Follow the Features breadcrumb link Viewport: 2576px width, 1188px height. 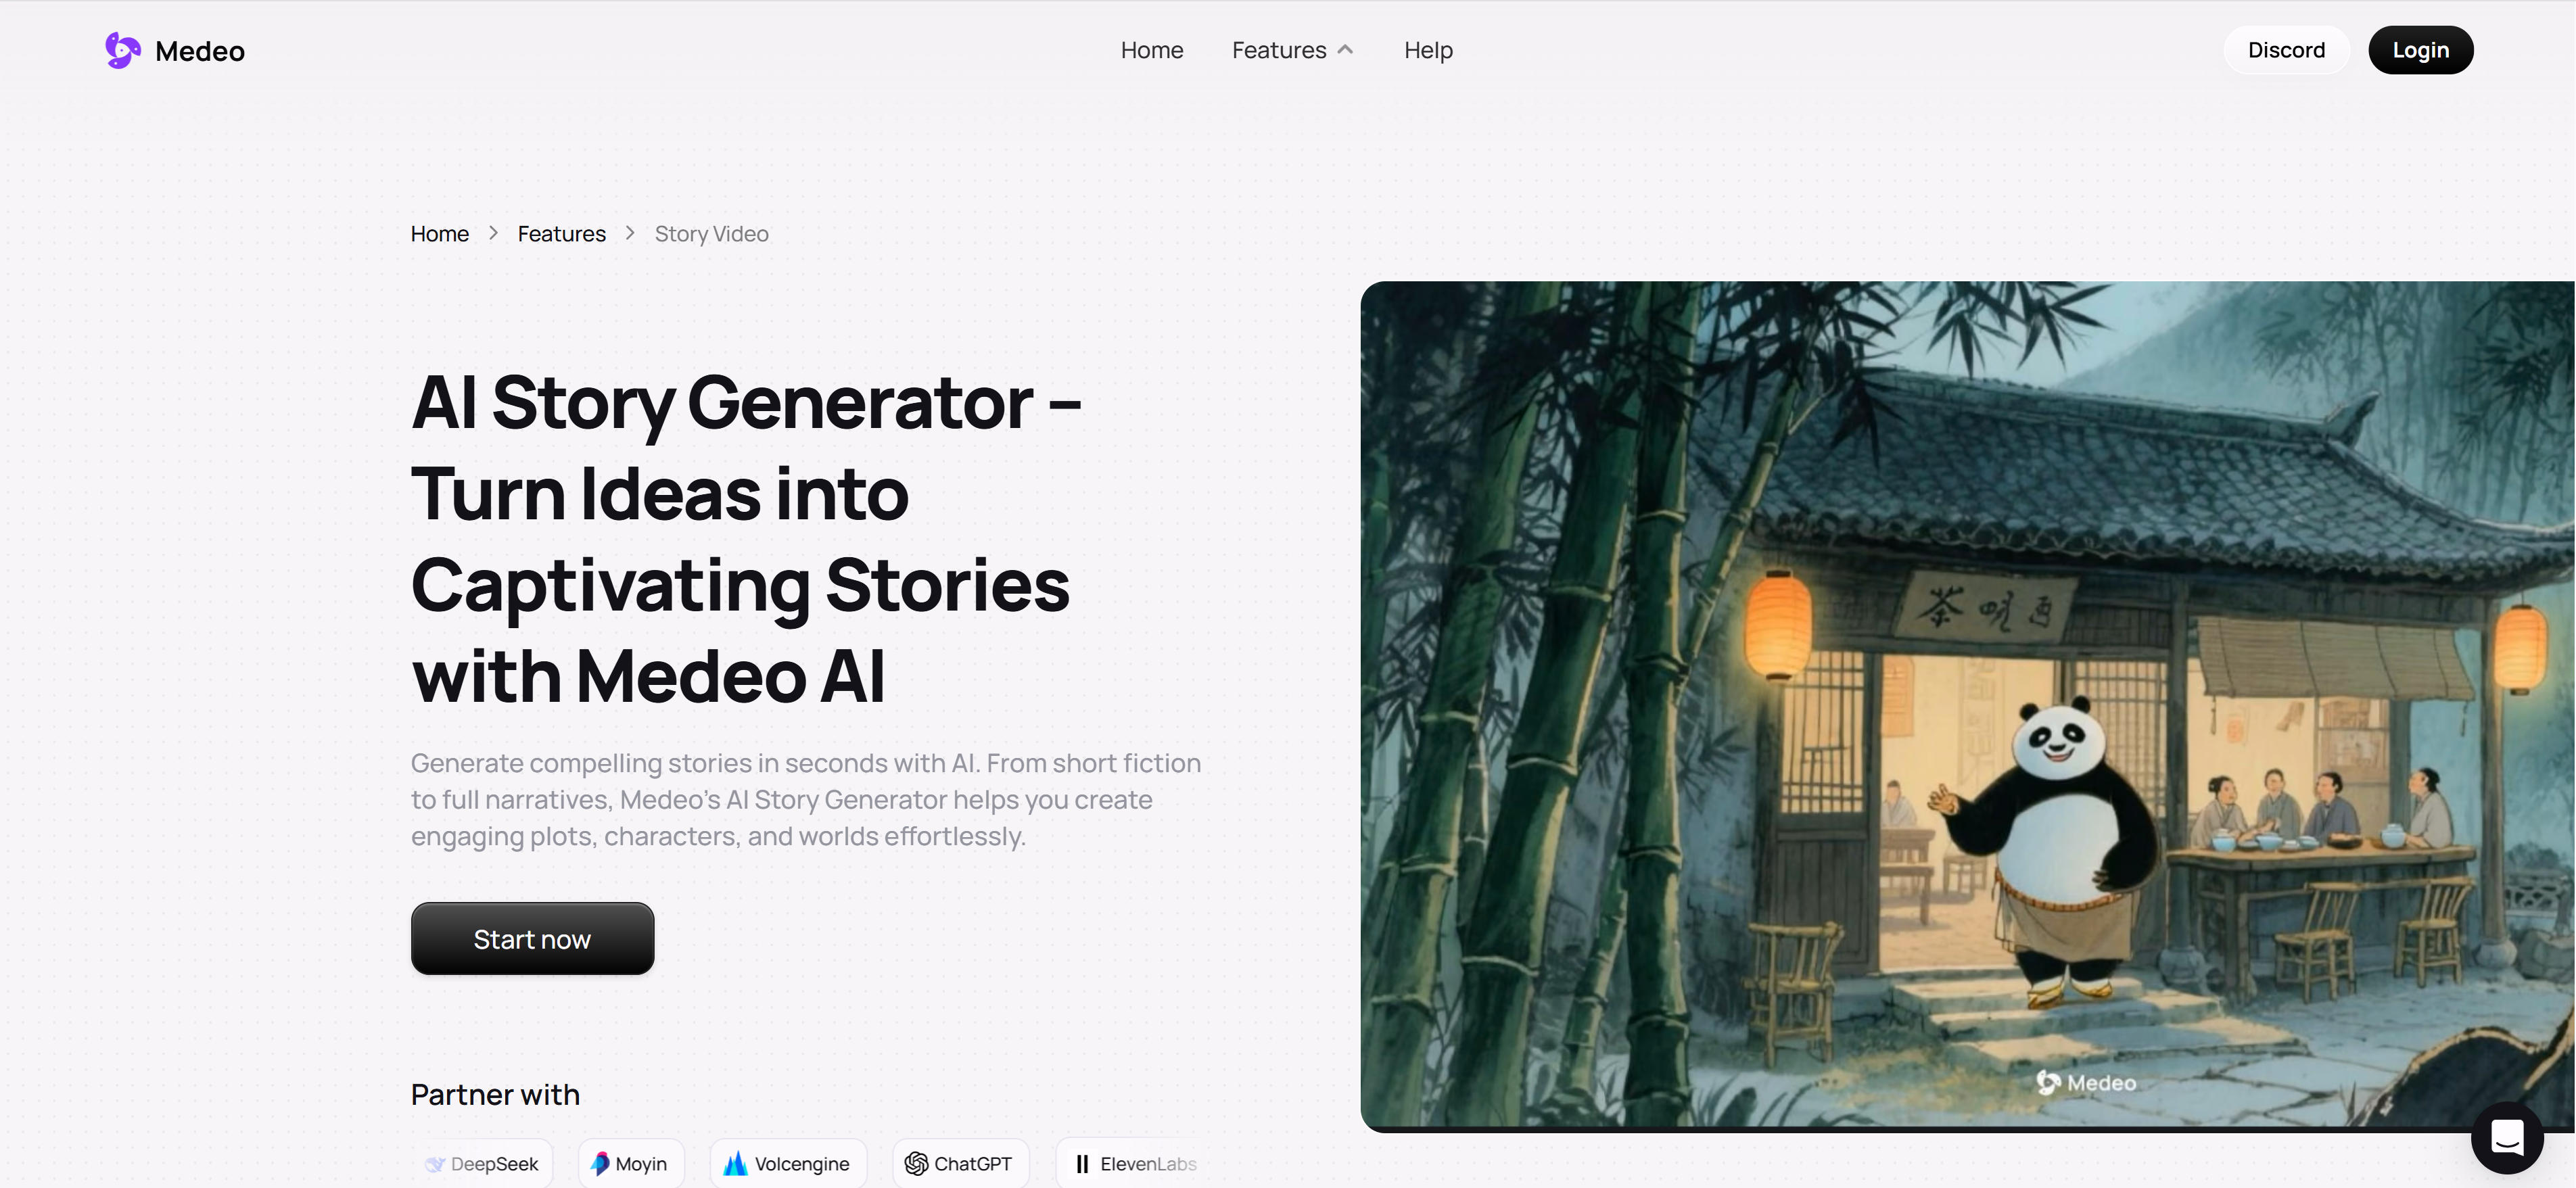point(561,233)
